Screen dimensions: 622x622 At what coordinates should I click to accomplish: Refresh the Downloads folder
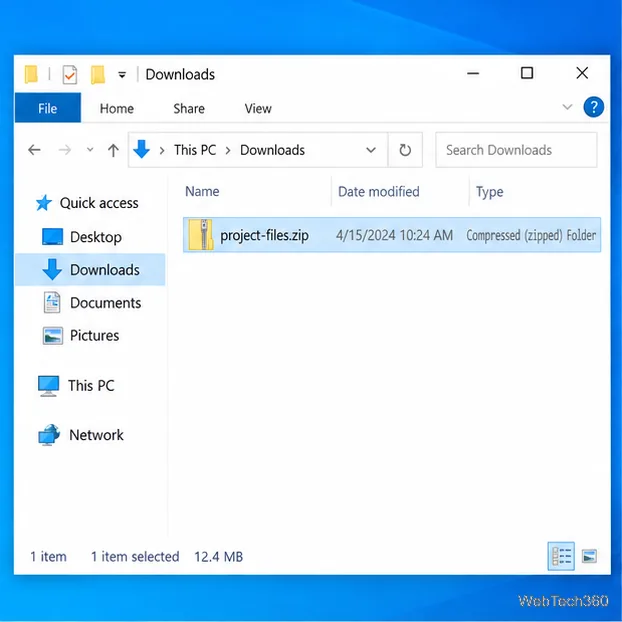click(x=405, y=150)
